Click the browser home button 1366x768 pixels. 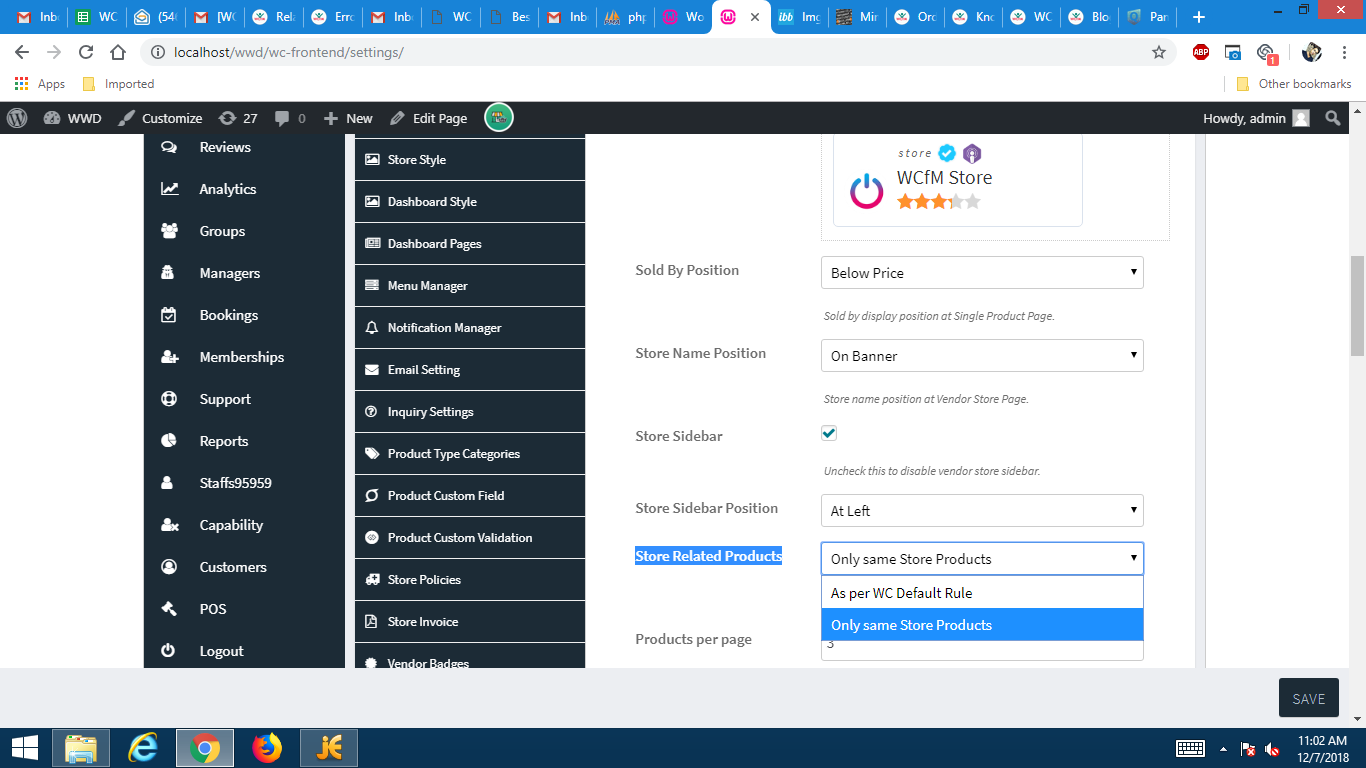pyautogui.click(x=118, y=52)
